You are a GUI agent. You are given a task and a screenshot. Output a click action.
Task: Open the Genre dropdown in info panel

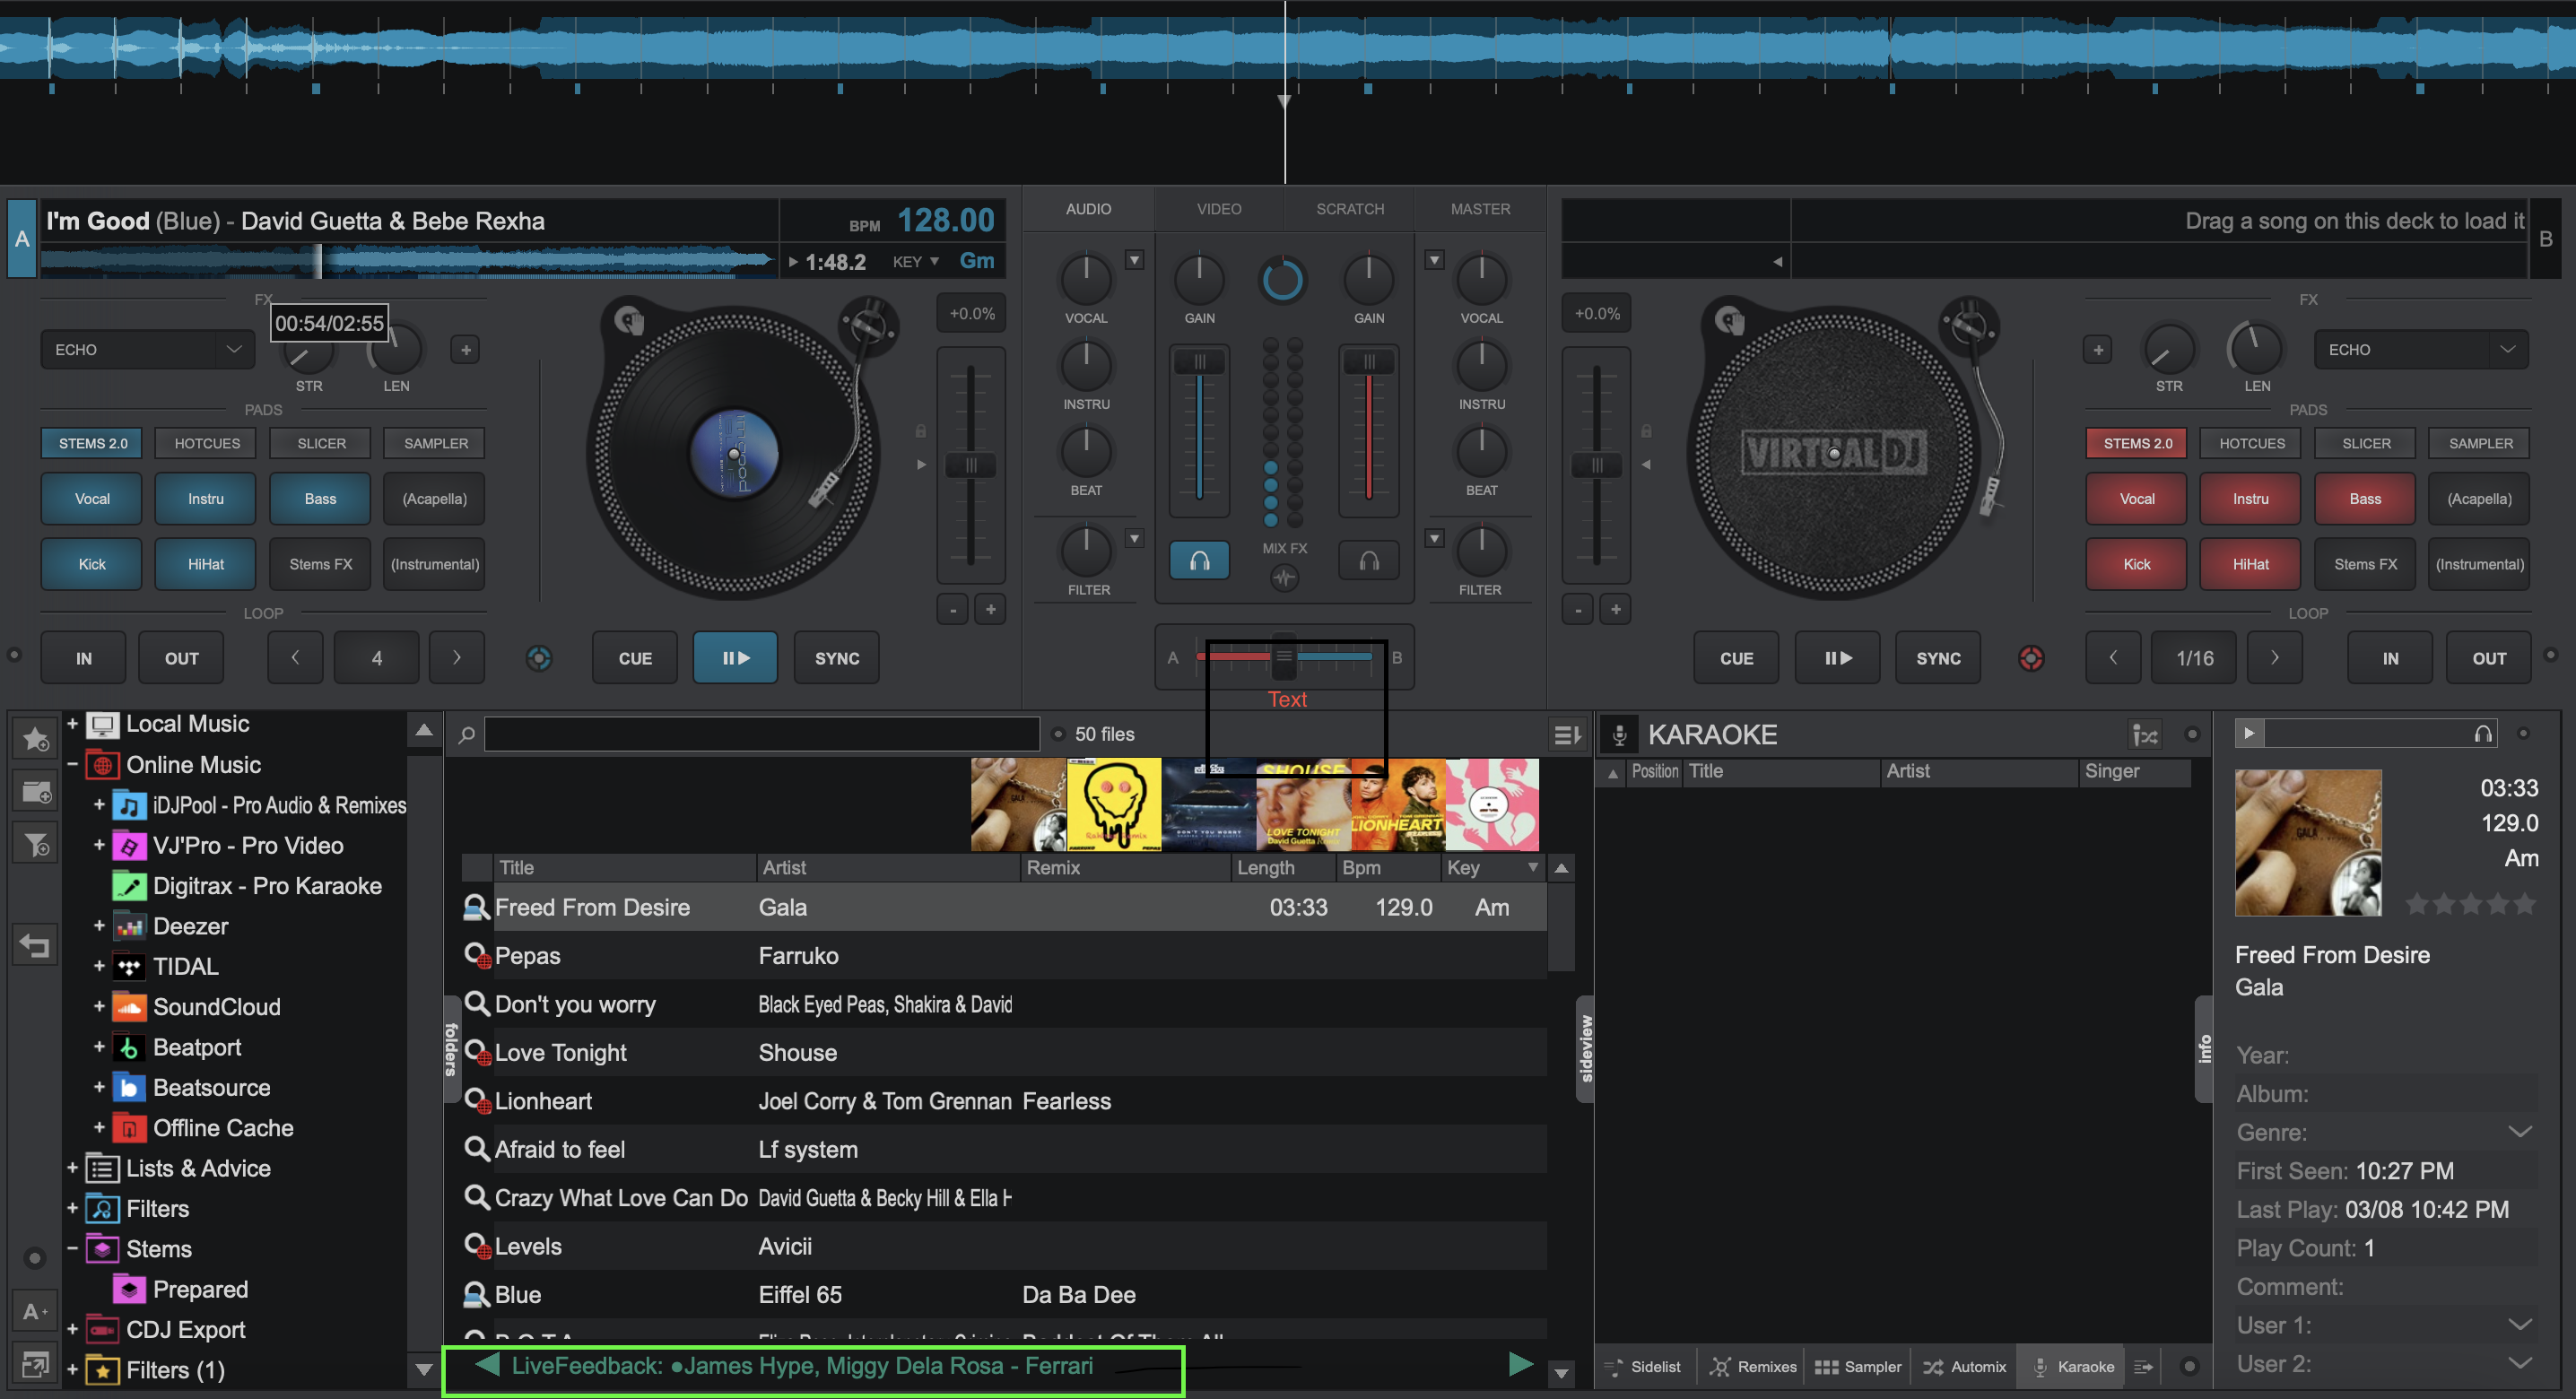tap(2519, 1132)
